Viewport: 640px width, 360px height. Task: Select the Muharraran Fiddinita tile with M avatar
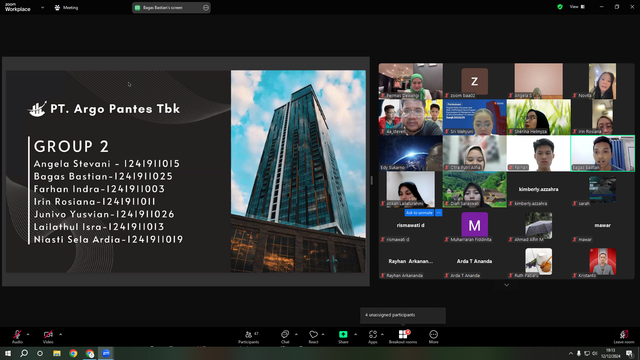click(x=474, y=225)
